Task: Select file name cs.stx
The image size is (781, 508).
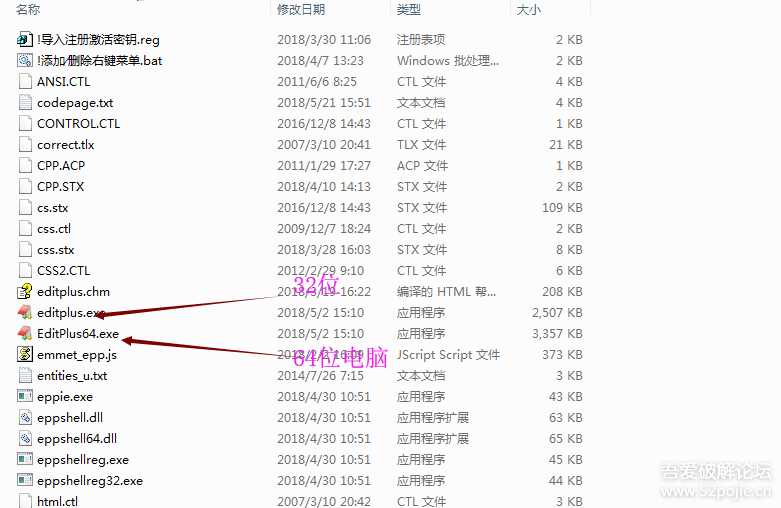Action: [52, 208]
